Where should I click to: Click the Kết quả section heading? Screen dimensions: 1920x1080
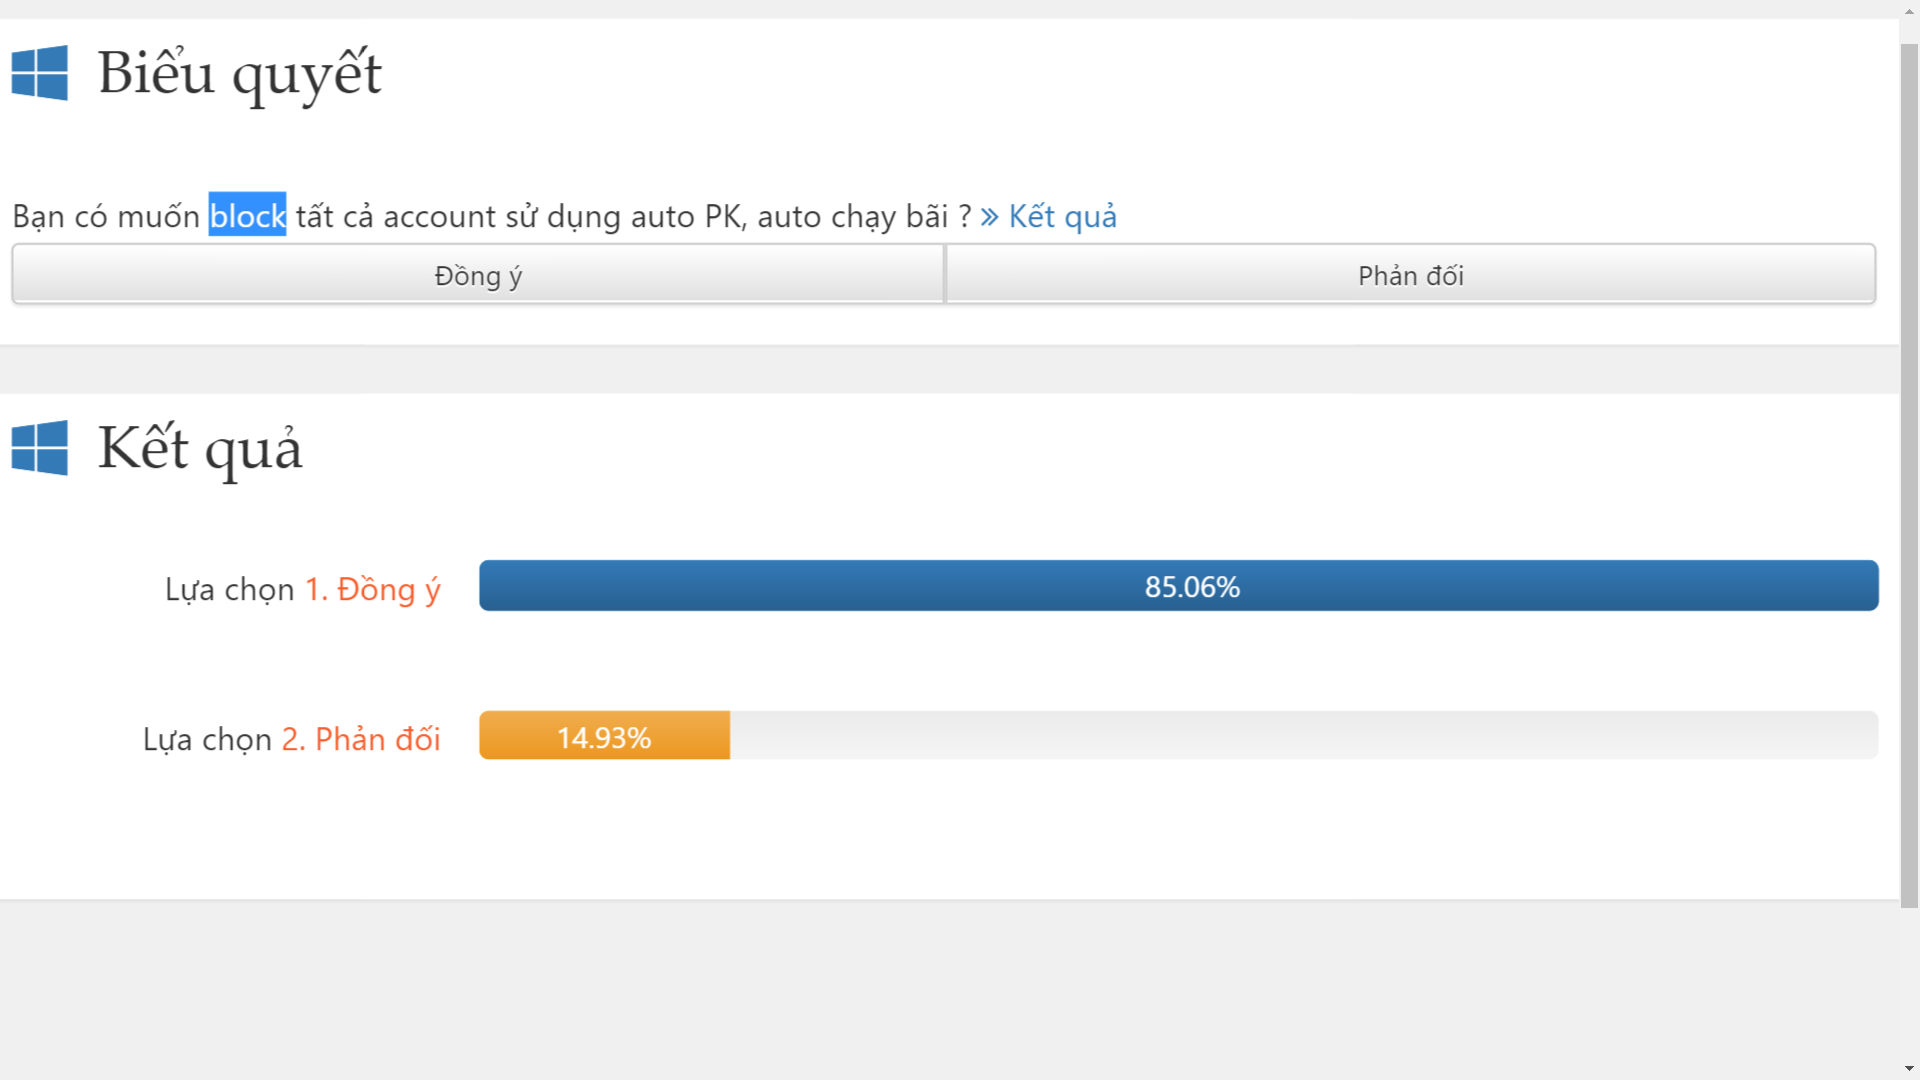coord(200,449)
